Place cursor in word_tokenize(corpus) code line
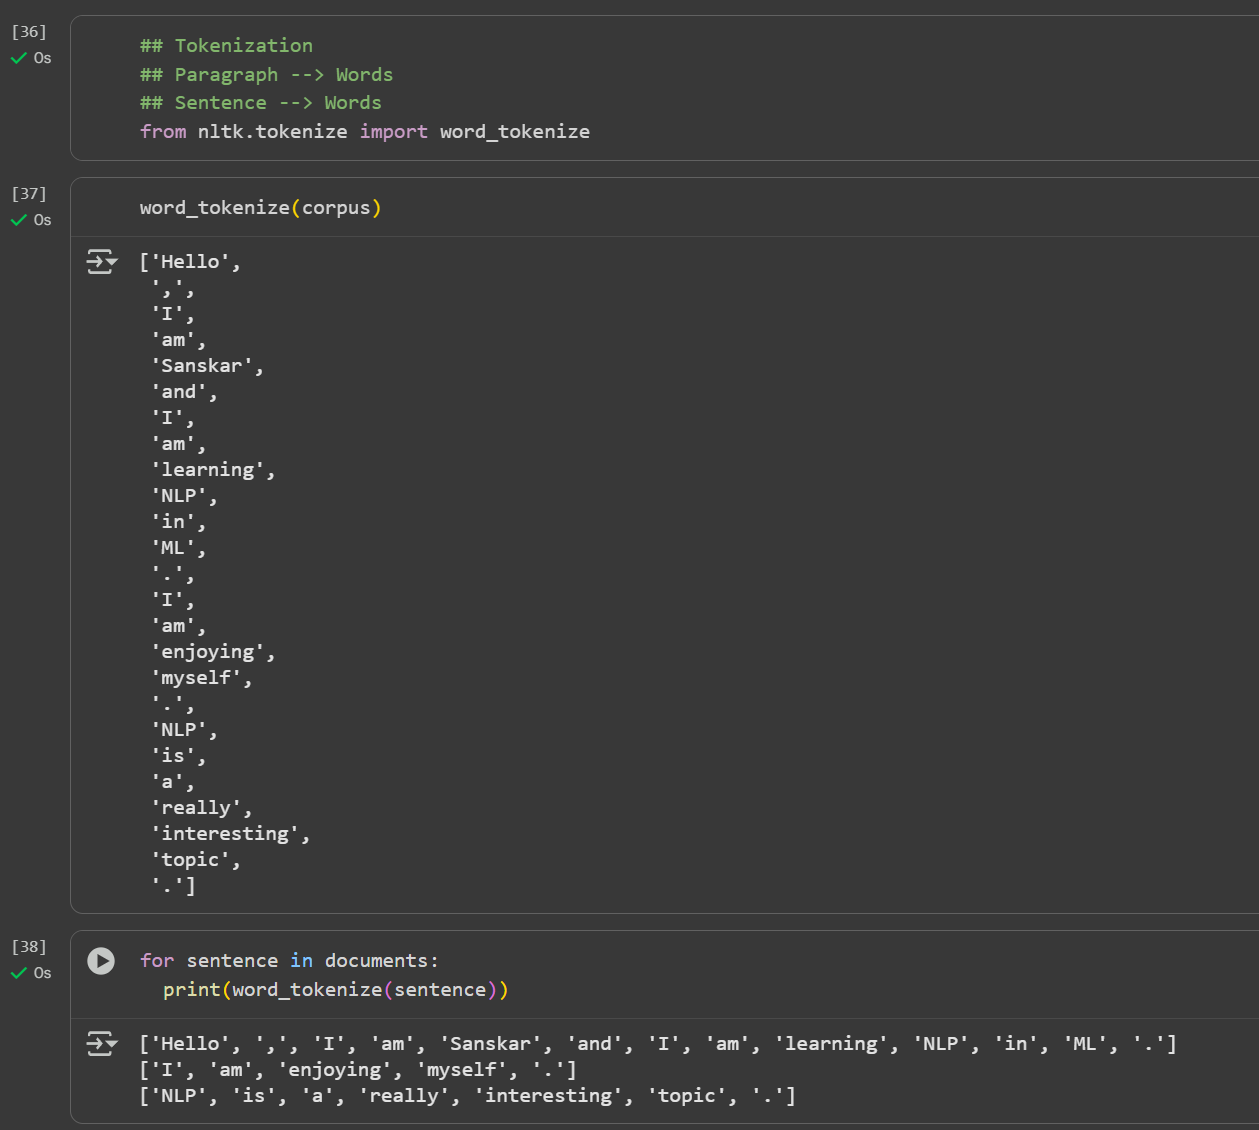 click(x=260, y=208)
